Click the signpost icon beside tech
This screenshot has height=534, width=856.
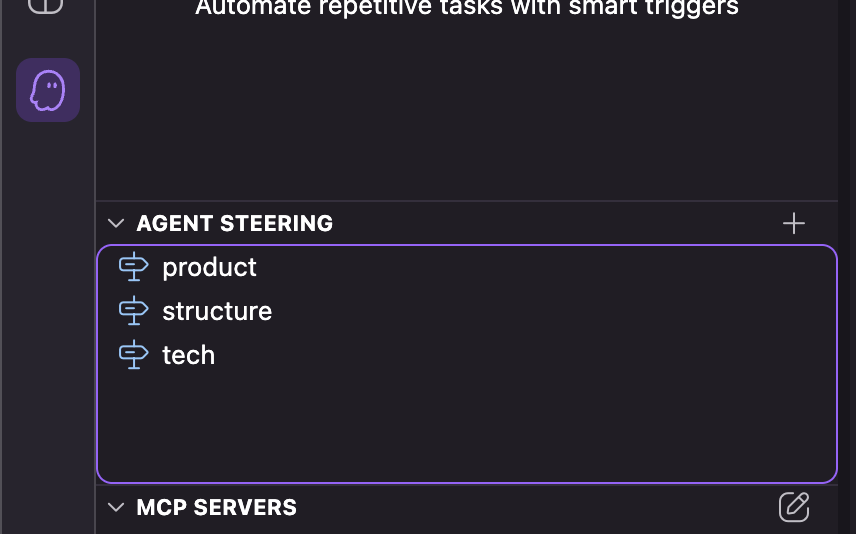133,355
